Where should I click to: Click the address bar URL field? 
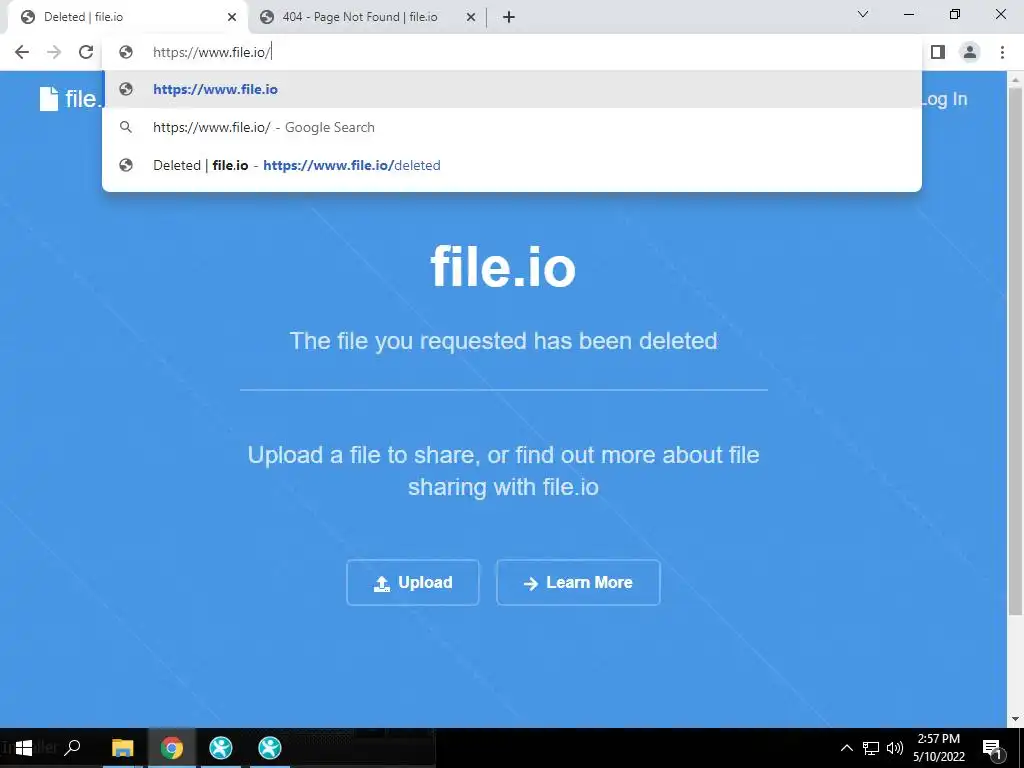point(511,52)
